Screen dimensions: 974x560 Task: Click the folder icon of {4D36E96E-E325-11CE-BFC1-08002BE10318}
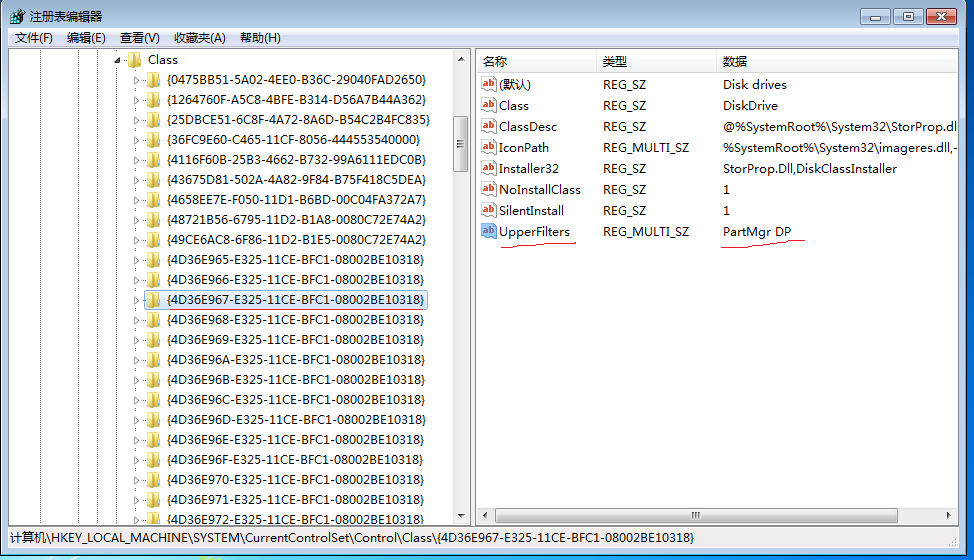click(153, 440)
